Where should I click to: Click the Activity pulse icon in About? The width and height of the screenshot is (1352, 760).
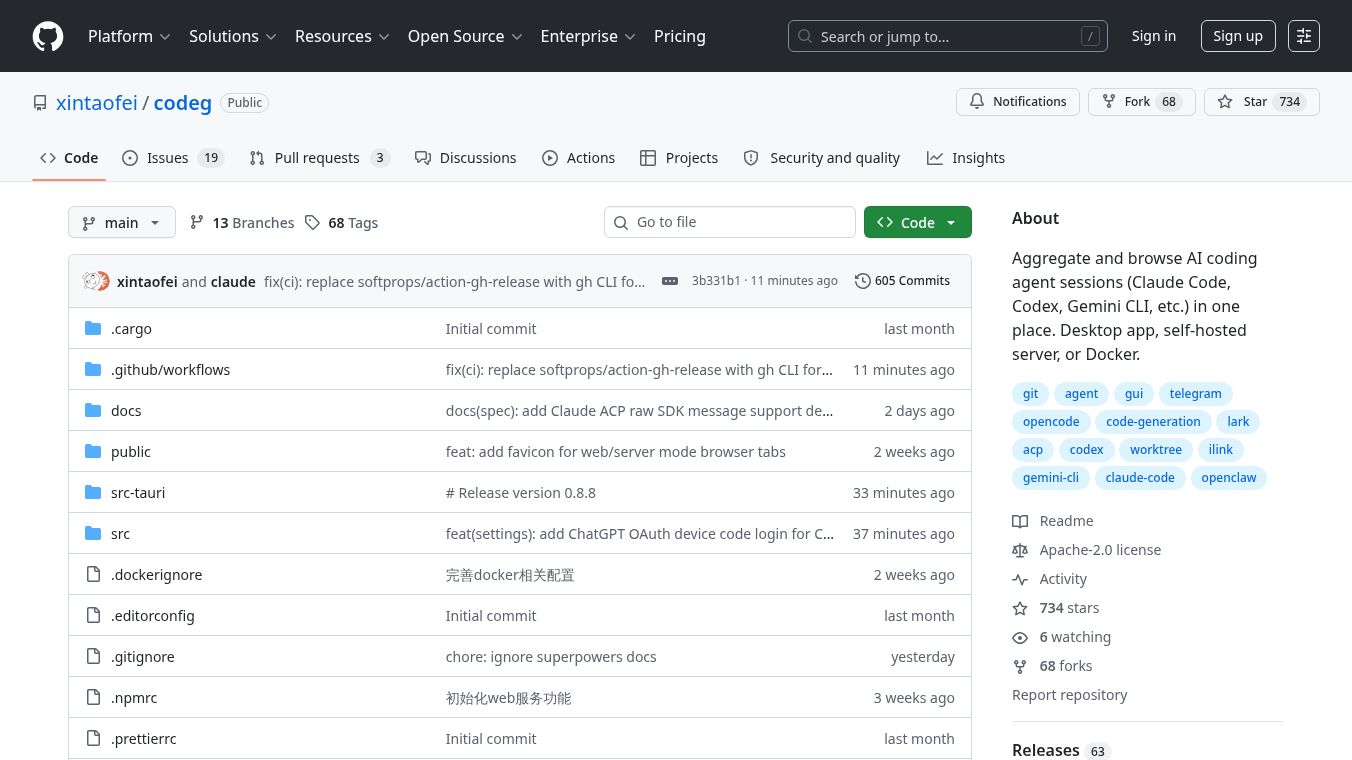click(x=1020, y=579)
